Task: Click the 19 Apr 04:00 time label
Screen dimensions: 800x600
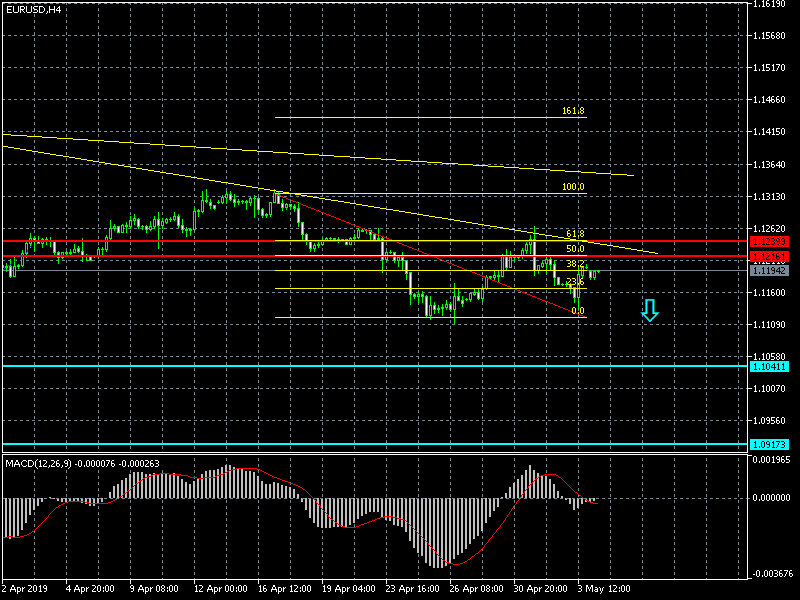Action: point(349,588)
